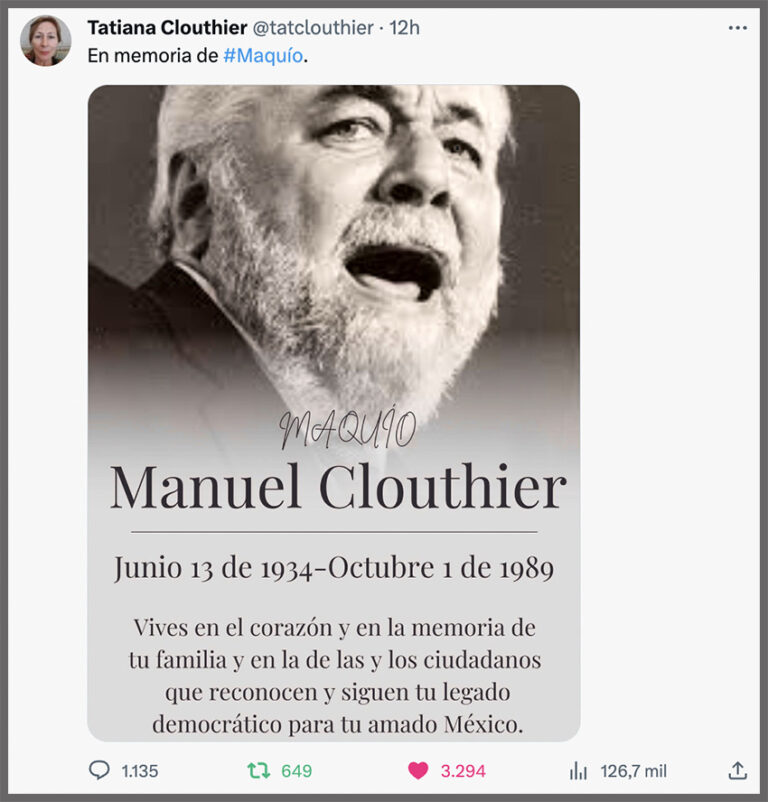This screenshot has width=768, height=802.
Task: Click the 'En memoria de' tweet text
Action: click(x=152, y=55)
